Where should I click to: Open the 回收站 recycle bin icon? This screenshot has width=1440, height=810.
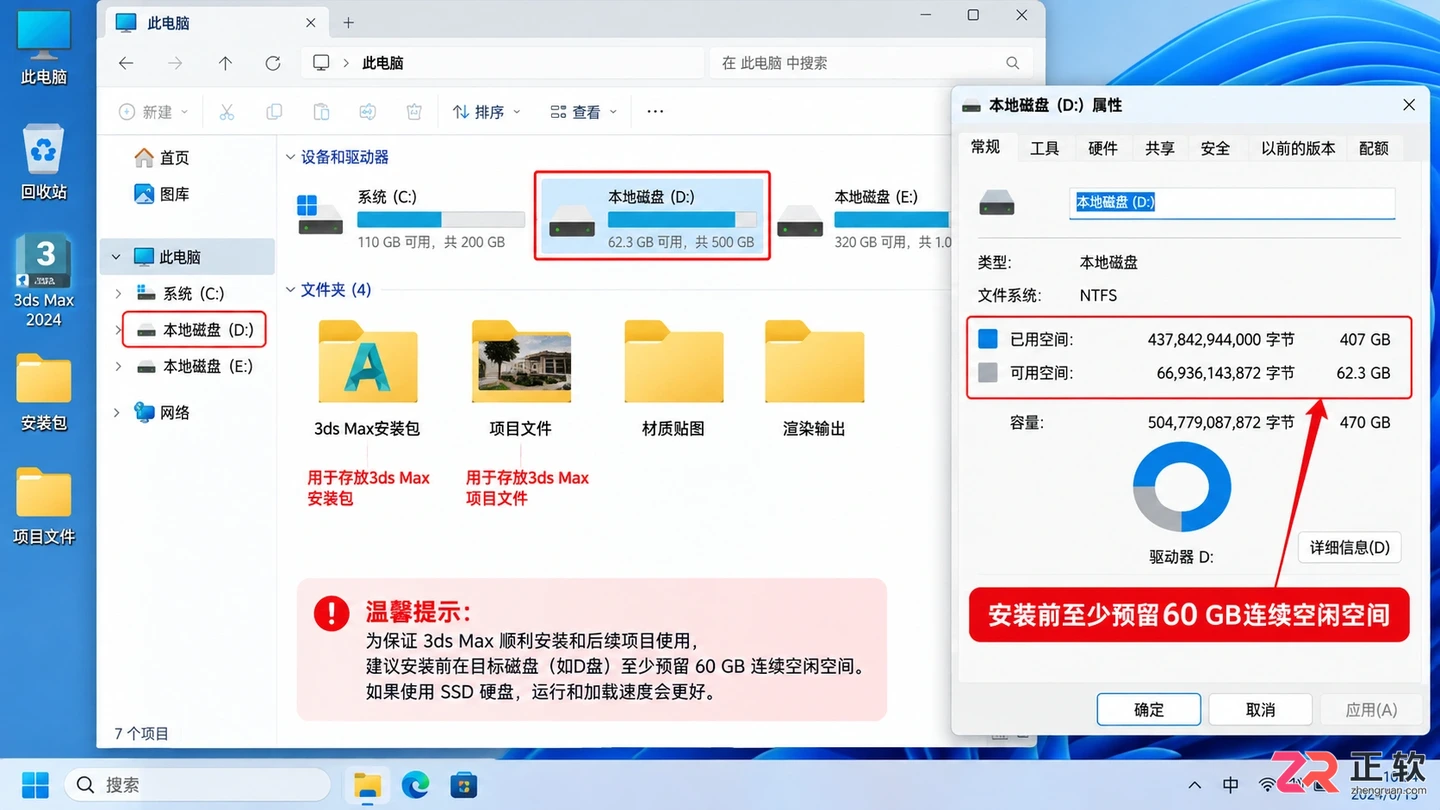[x=44, y=163]
